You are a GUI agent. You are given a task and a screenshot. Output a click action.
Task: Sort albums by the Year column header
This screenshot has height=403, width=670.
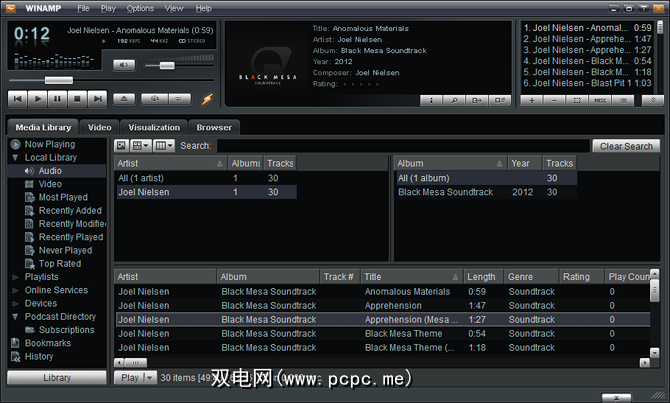(524, 163)
